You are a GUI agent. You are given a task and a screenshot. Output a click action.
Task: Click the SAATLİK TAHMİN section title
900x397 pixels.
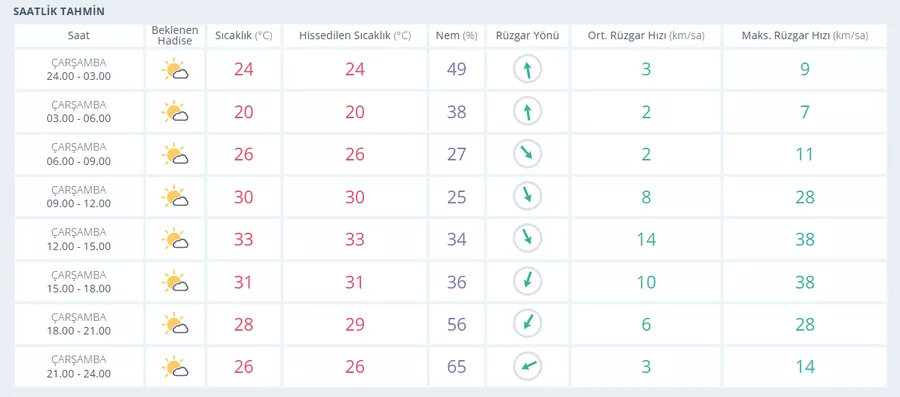tap(59, 11)
